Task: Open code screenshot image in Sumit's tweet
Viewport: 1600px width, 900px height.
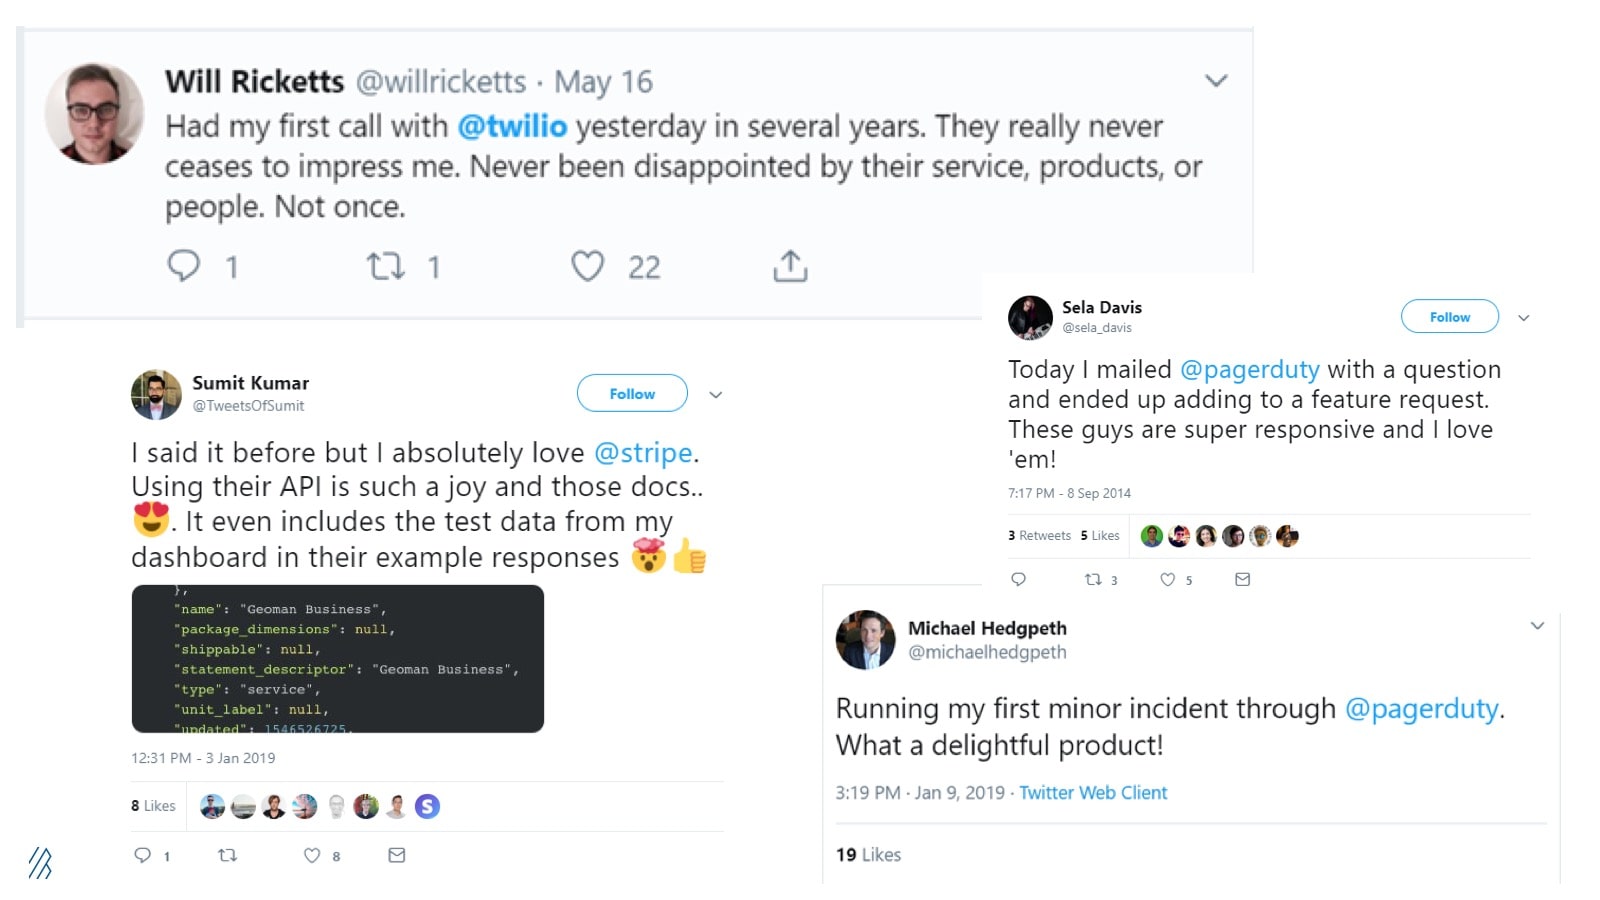Action: pos(337,659)
